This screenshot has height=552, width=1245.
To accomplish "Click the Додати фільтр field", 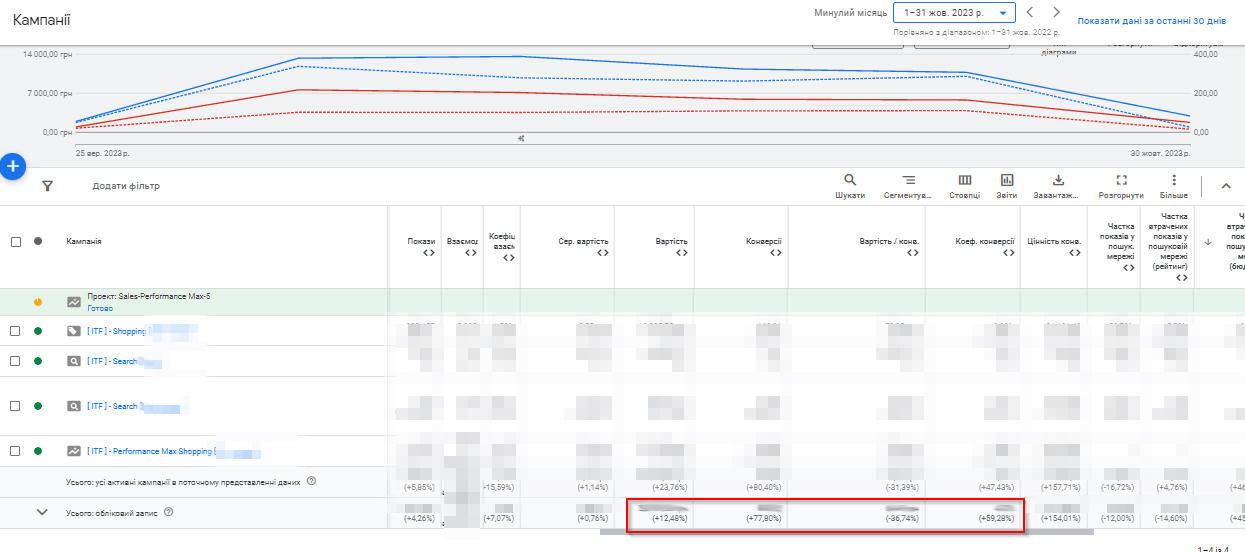I will pos(126,186).
